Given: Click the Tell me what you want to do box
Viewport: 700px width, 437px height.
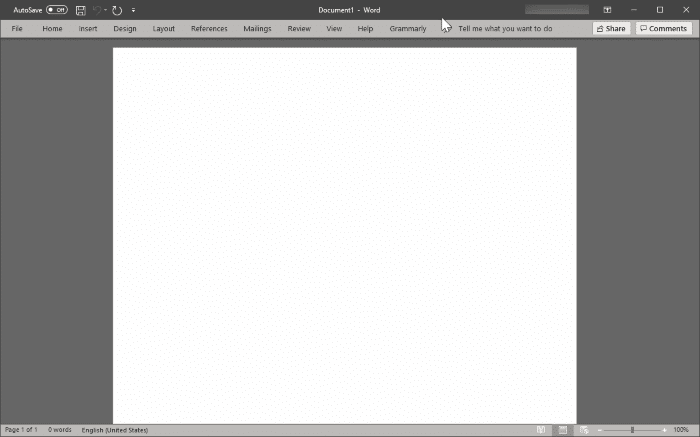Looking at the screenshot, I should pyautogui.click(x=505, y=29).
